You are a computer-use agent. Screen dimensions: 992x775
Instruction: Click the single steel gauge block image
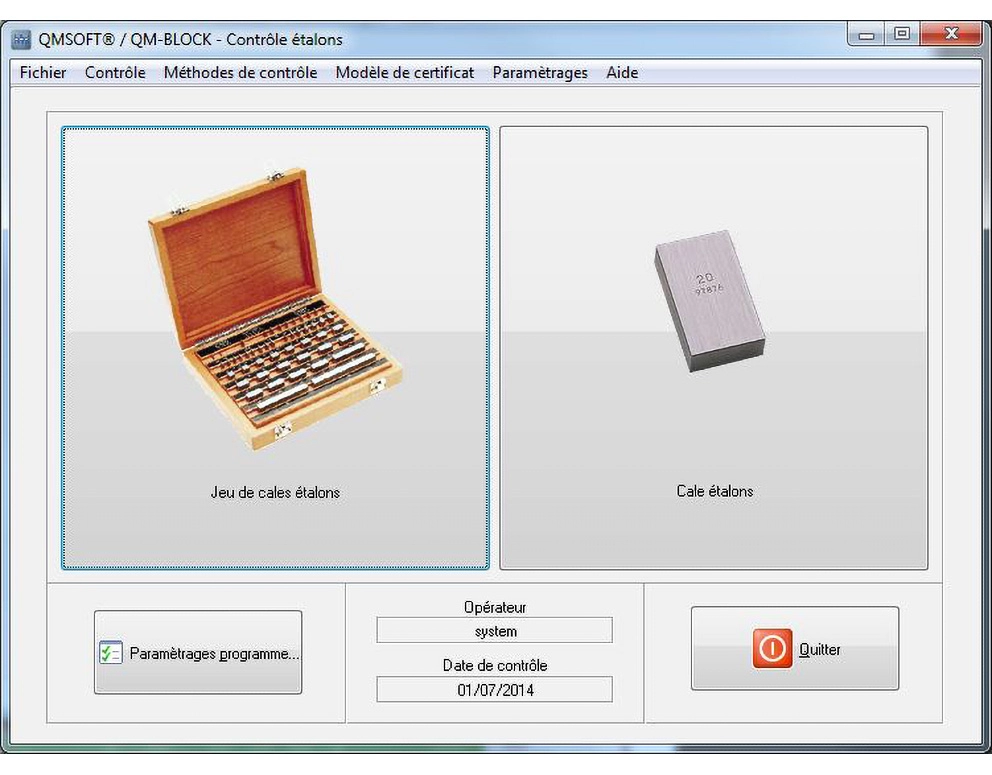click(x=710, y=301)
